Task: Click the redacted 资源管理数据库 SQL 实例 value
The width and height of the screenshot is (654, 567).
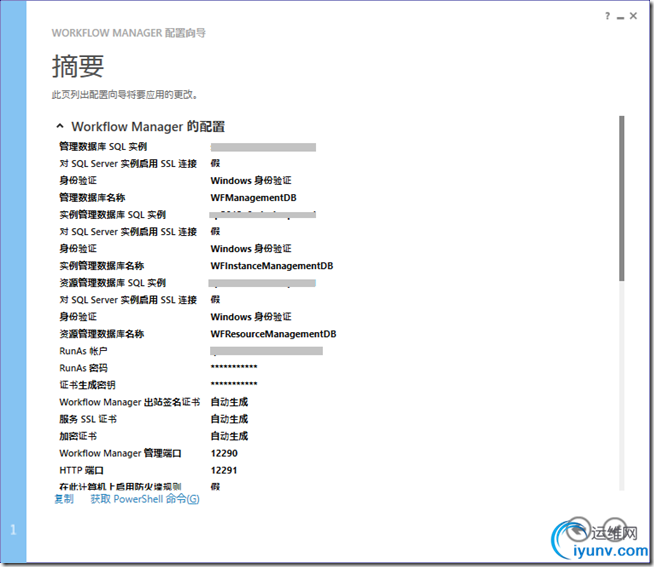Action: click(x=262, y=283)
